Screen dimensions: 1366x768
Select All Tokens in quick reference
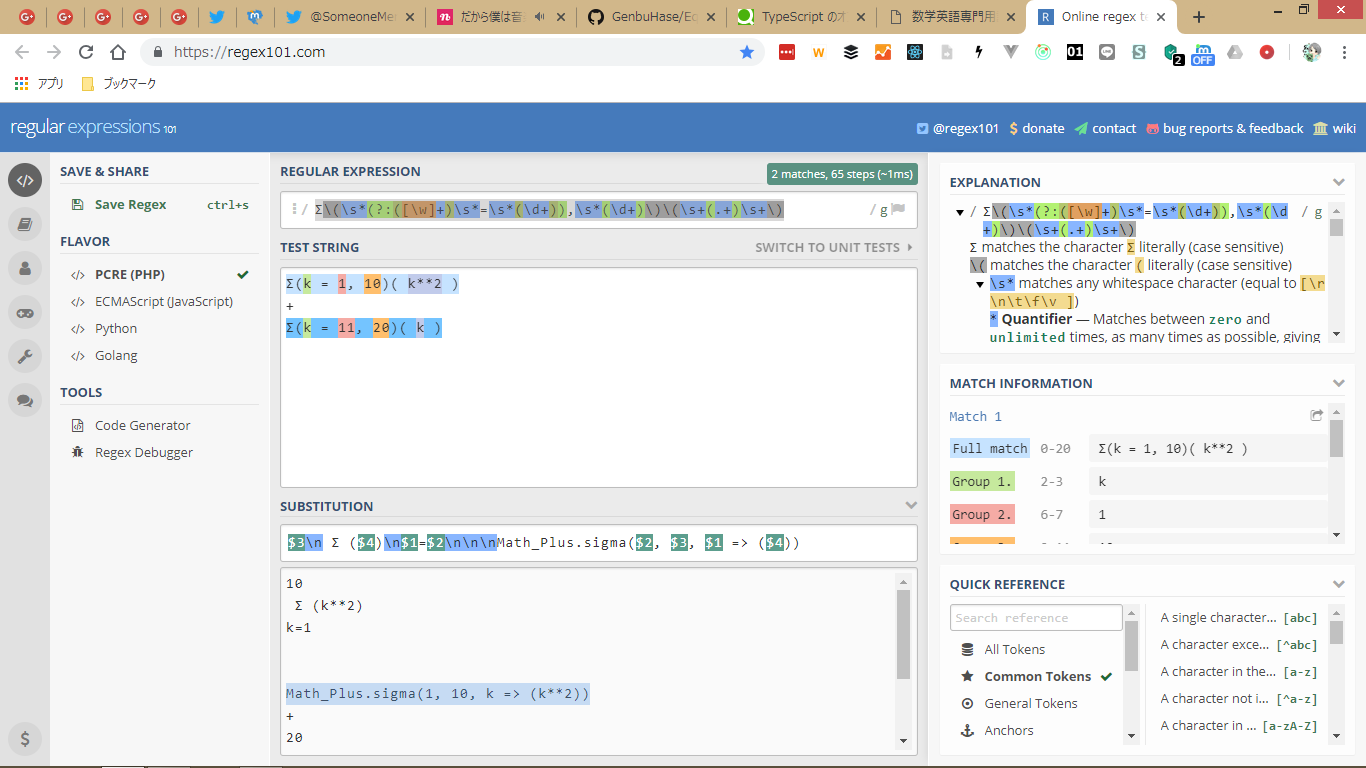point(1014,649)
